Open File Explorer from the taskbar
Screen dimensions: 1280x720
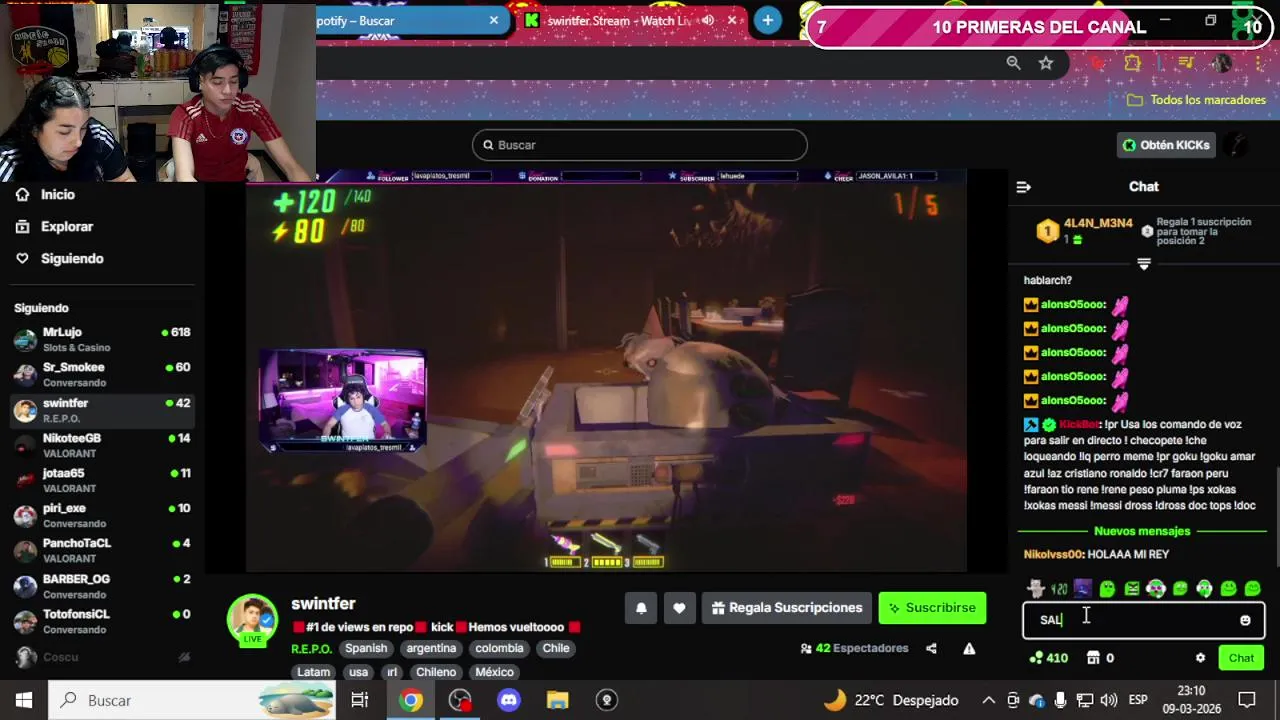[558, 700]
